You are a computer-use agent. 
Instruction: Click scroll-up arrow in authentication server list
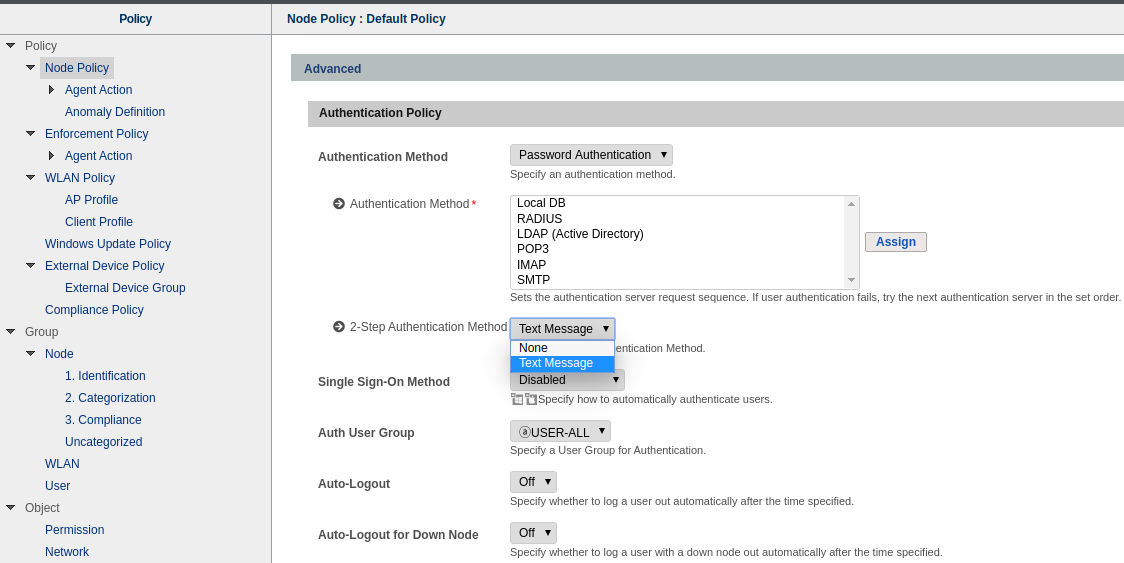point(851,204)
